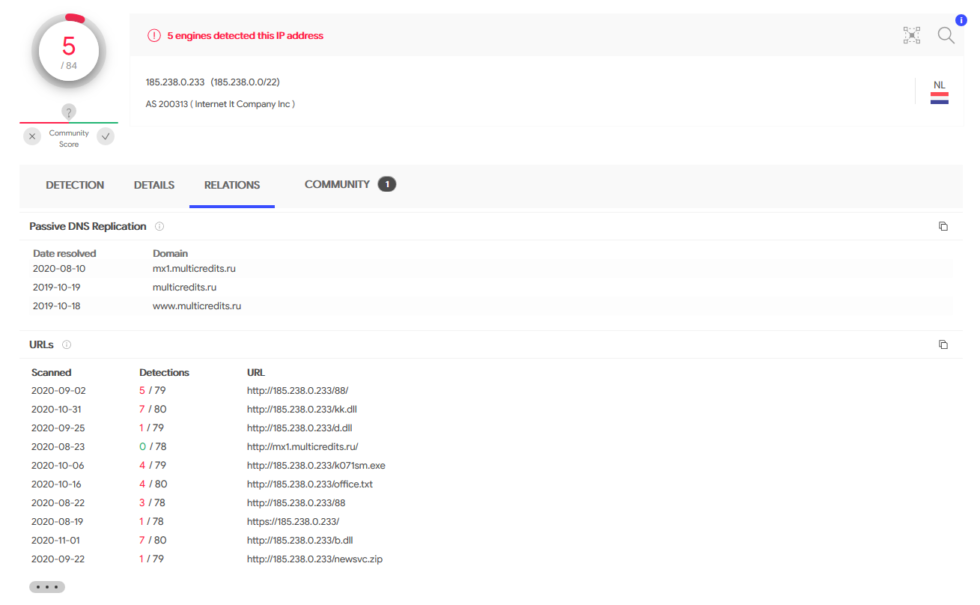
Task: Expand more URLs with the ellipsis button
Action: (x=47, y=587)
